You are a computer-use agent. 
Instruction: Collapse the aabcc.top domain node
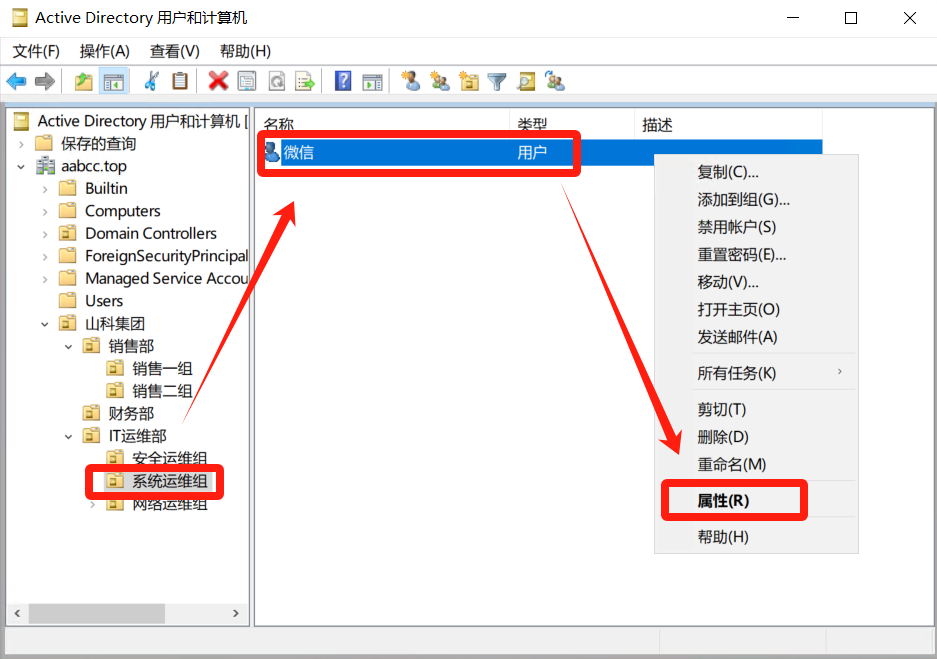(21, 166)
